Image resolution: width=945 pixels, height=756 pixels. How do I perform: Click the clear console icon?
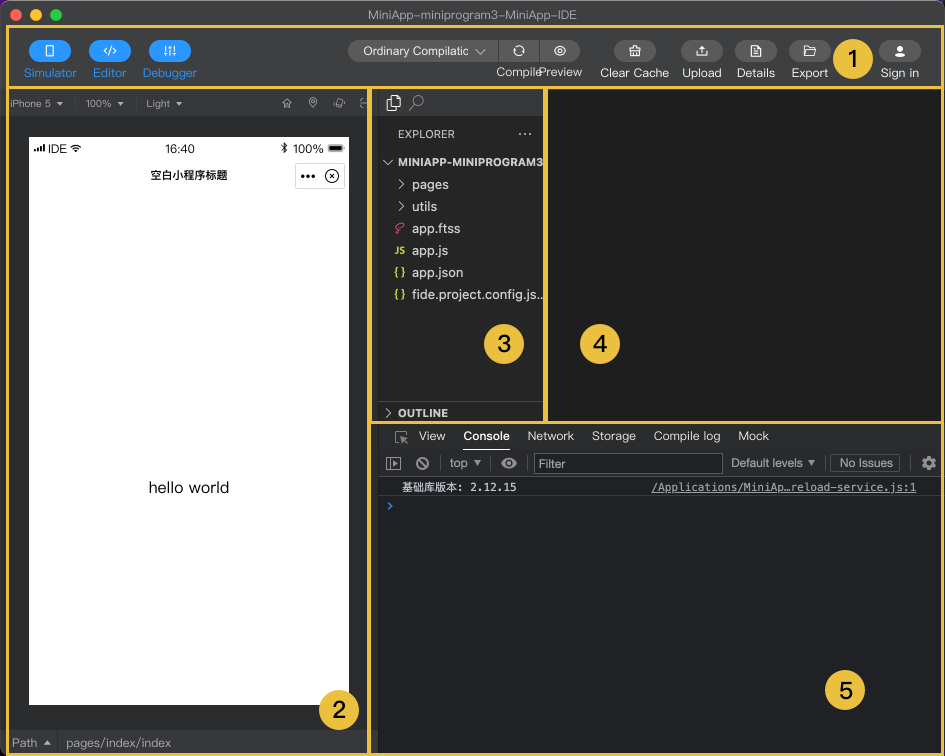(x=422, y=463)
